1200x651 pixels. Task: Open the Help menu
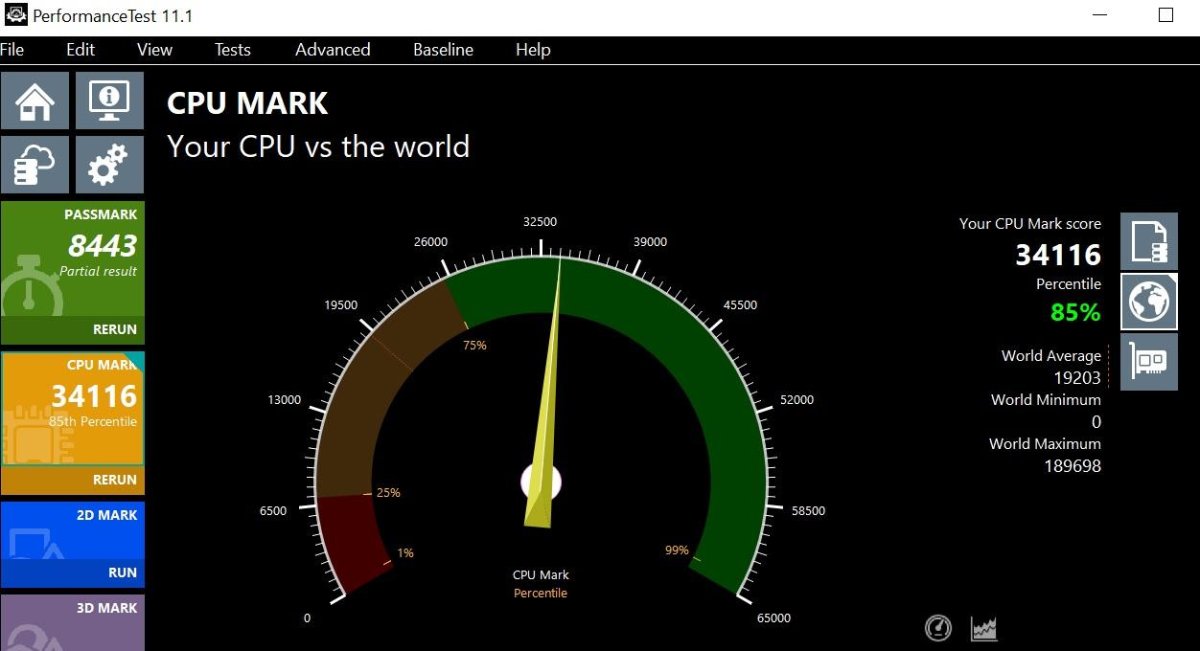pos(533,49)
